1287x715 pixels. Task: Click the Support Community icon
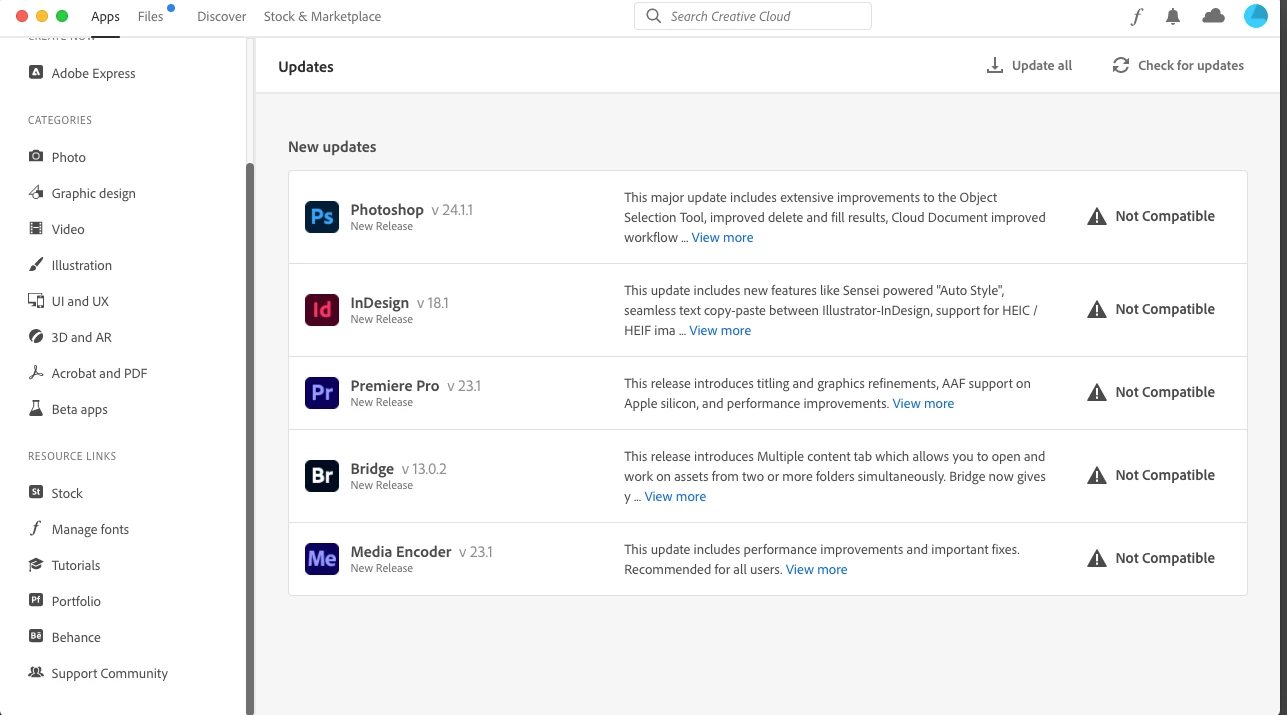point(36,673)
